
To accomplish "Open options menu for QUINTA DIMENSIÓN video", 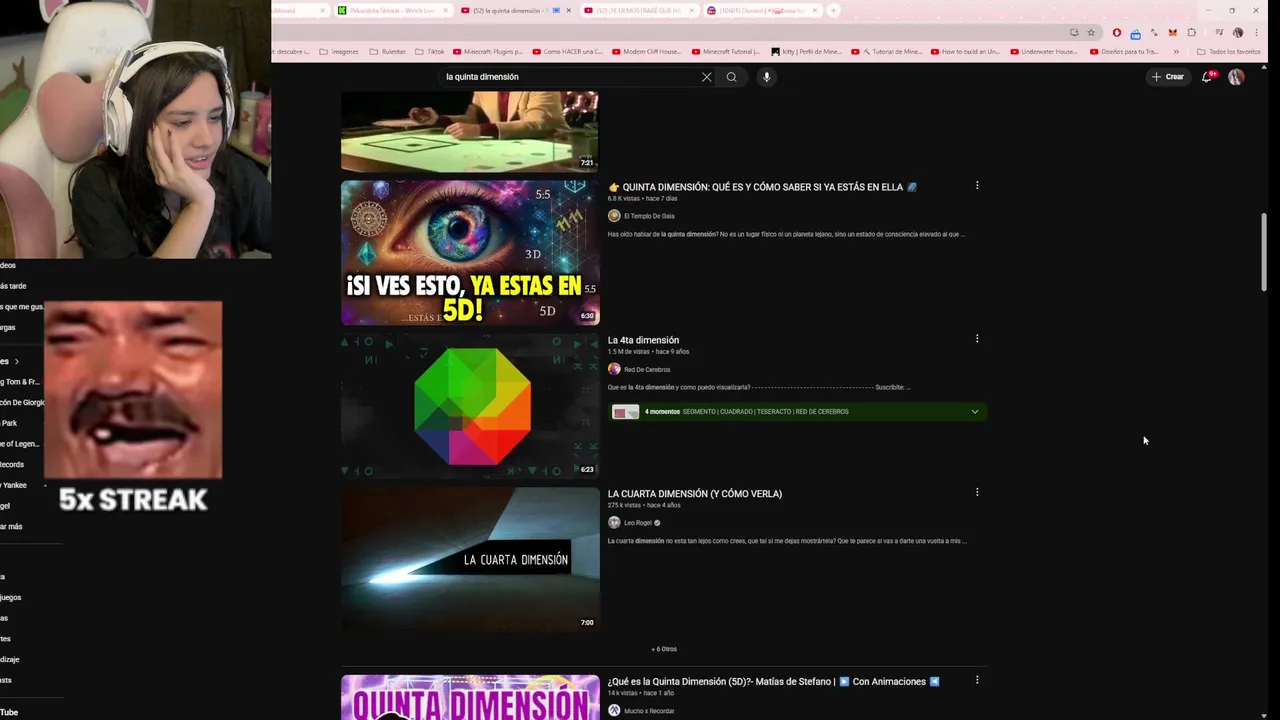I will [977, 185].
